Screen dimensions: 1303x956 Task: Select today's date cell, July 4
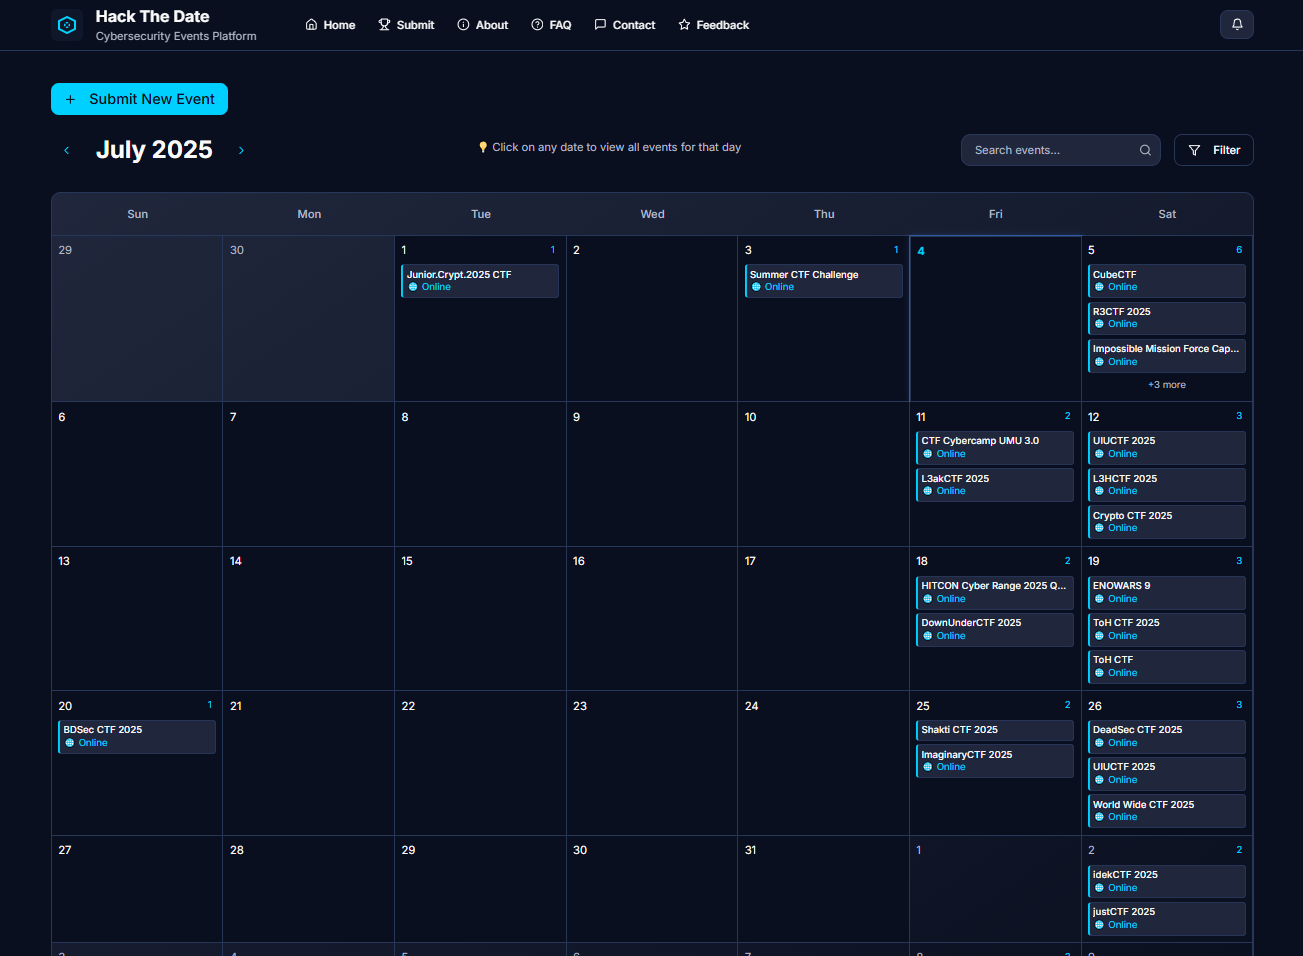coord(995,319)
